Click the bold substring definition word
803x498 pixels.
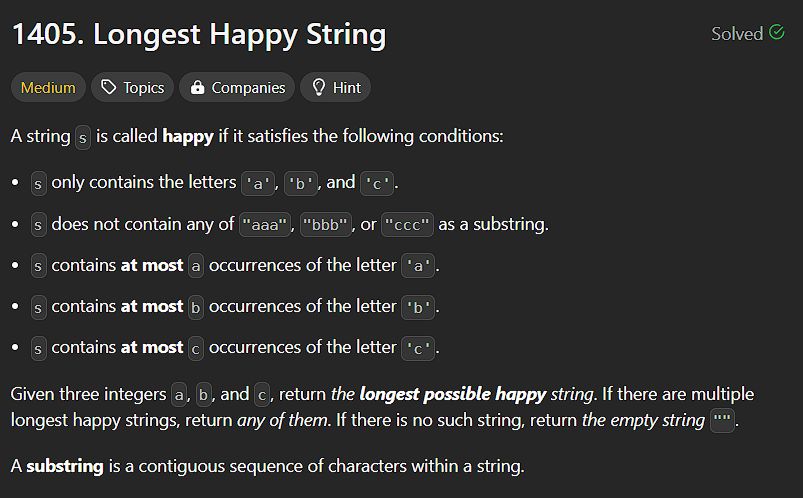tap(65, 466)
